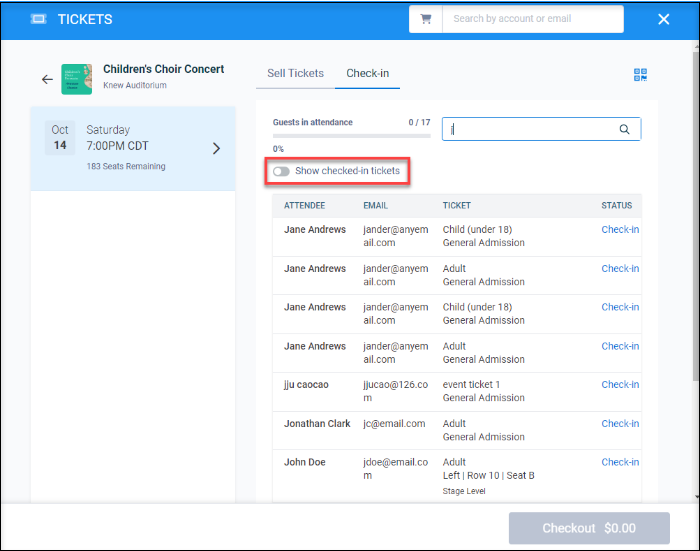Click the guests in attendance progress bar
700x551 pixels.
coord(351,136)
